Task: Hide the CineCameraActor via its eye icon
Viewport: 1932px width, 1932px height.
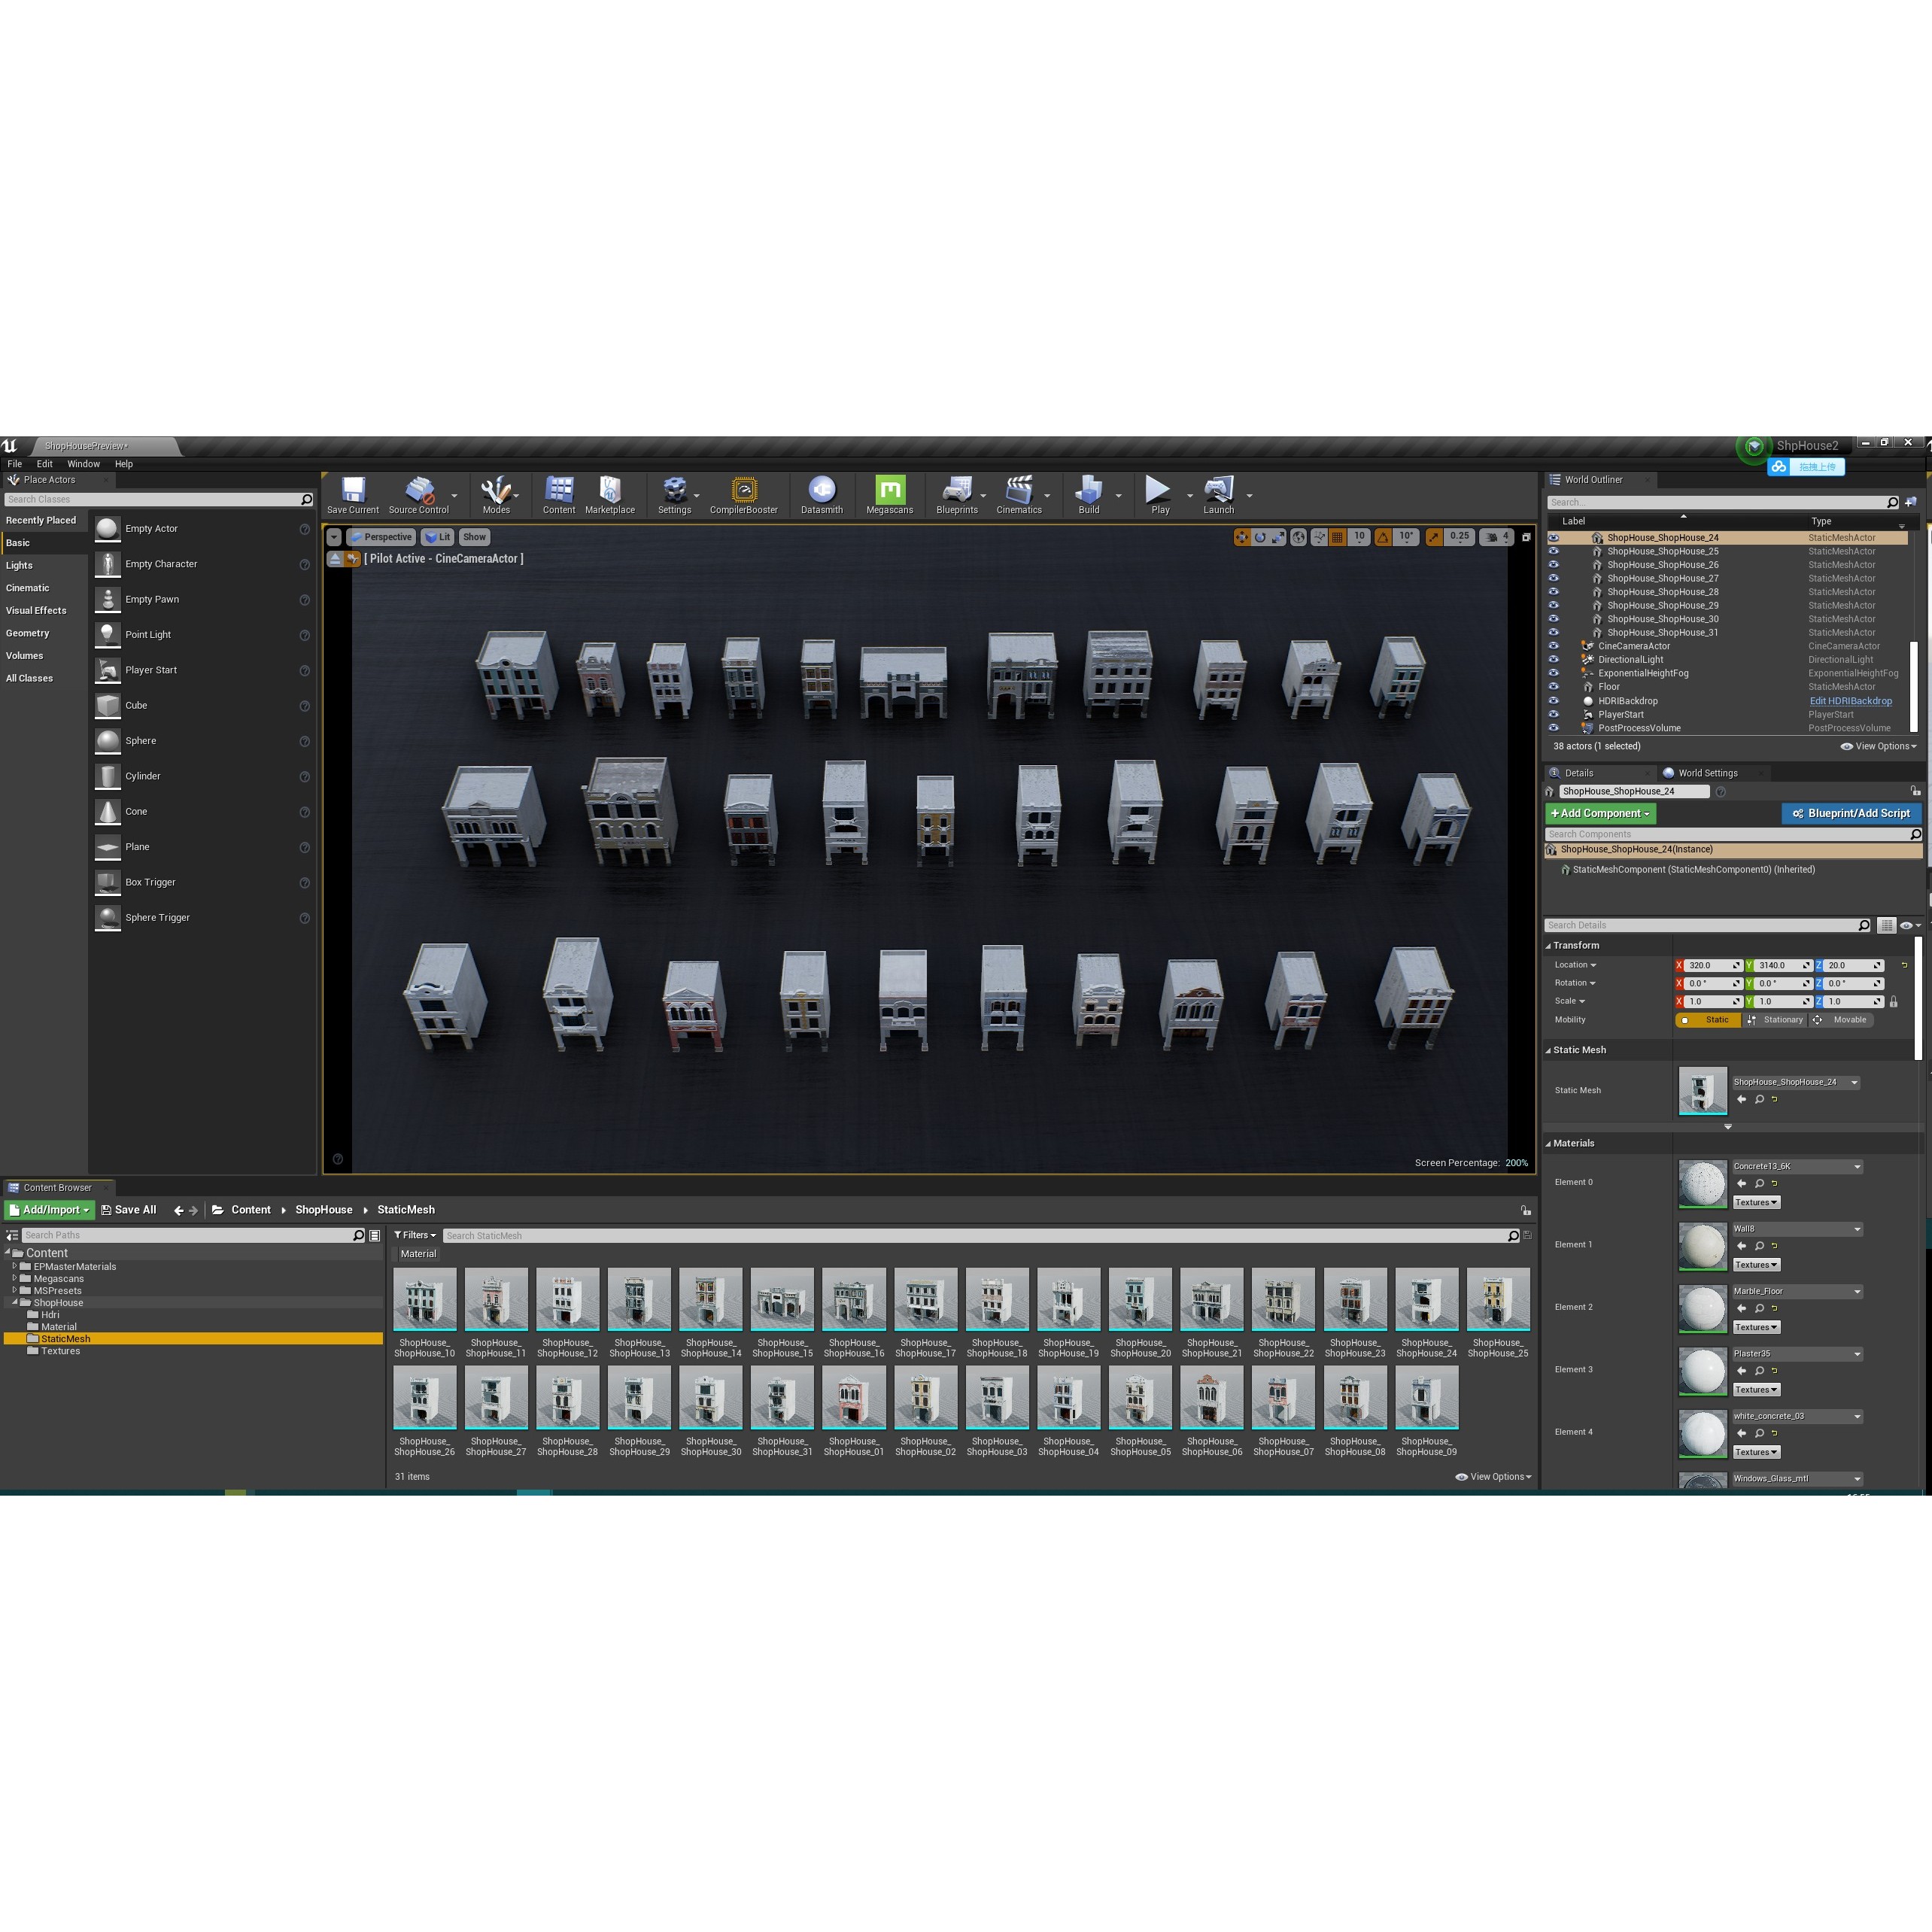Action: [1553, 646]
